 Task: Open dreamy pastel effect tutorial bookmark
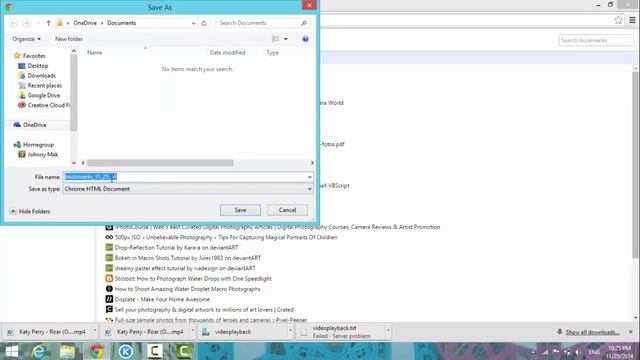[x=185, y=269]
